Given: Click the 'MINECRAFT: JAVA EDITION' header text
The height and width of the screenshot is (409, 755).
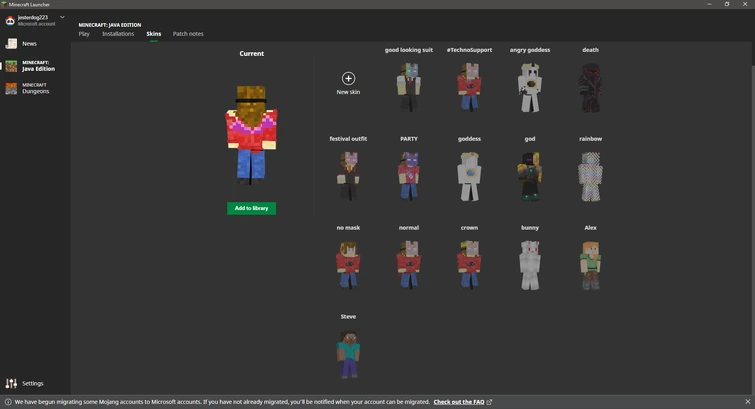Looking at the screenshot, I should (x=110, y=25).
